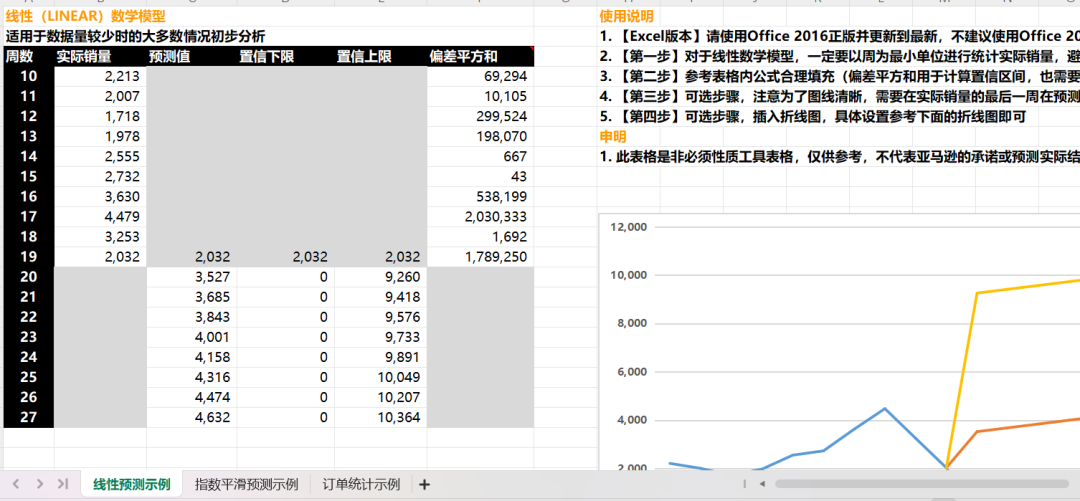Click the 申明 heading cell

pyautogui.click(x=612, y=136)
